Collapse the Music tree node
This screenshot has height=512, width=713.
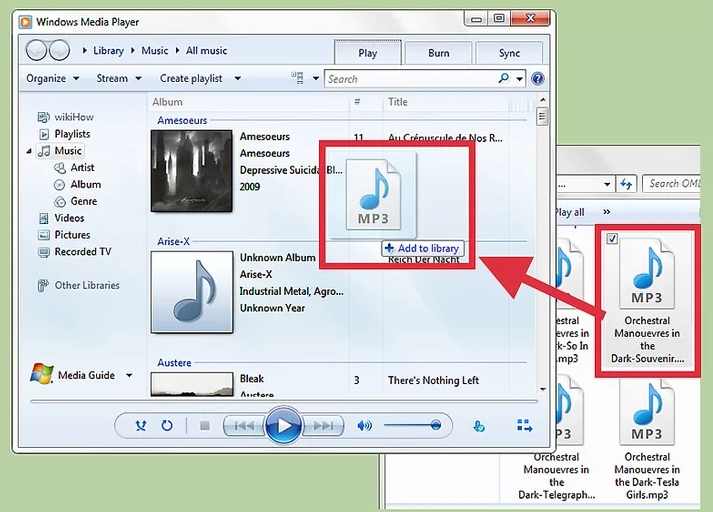29,151
